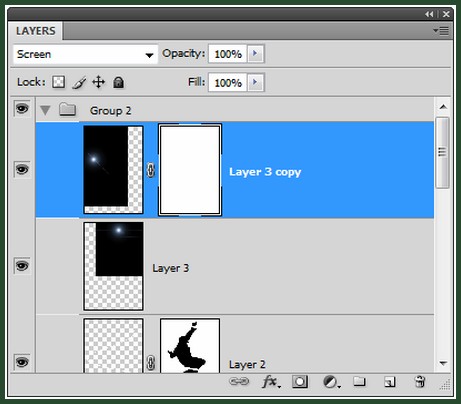The image size is (461, 404).
Task: Click the Opacity 100% input field
Action: (x=228, y=54)
